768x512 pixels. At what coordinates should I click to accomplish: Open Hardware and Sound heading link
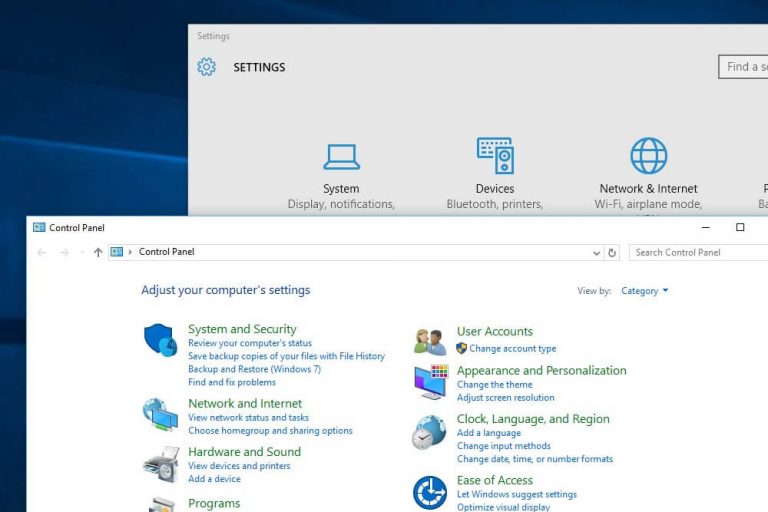244,452
